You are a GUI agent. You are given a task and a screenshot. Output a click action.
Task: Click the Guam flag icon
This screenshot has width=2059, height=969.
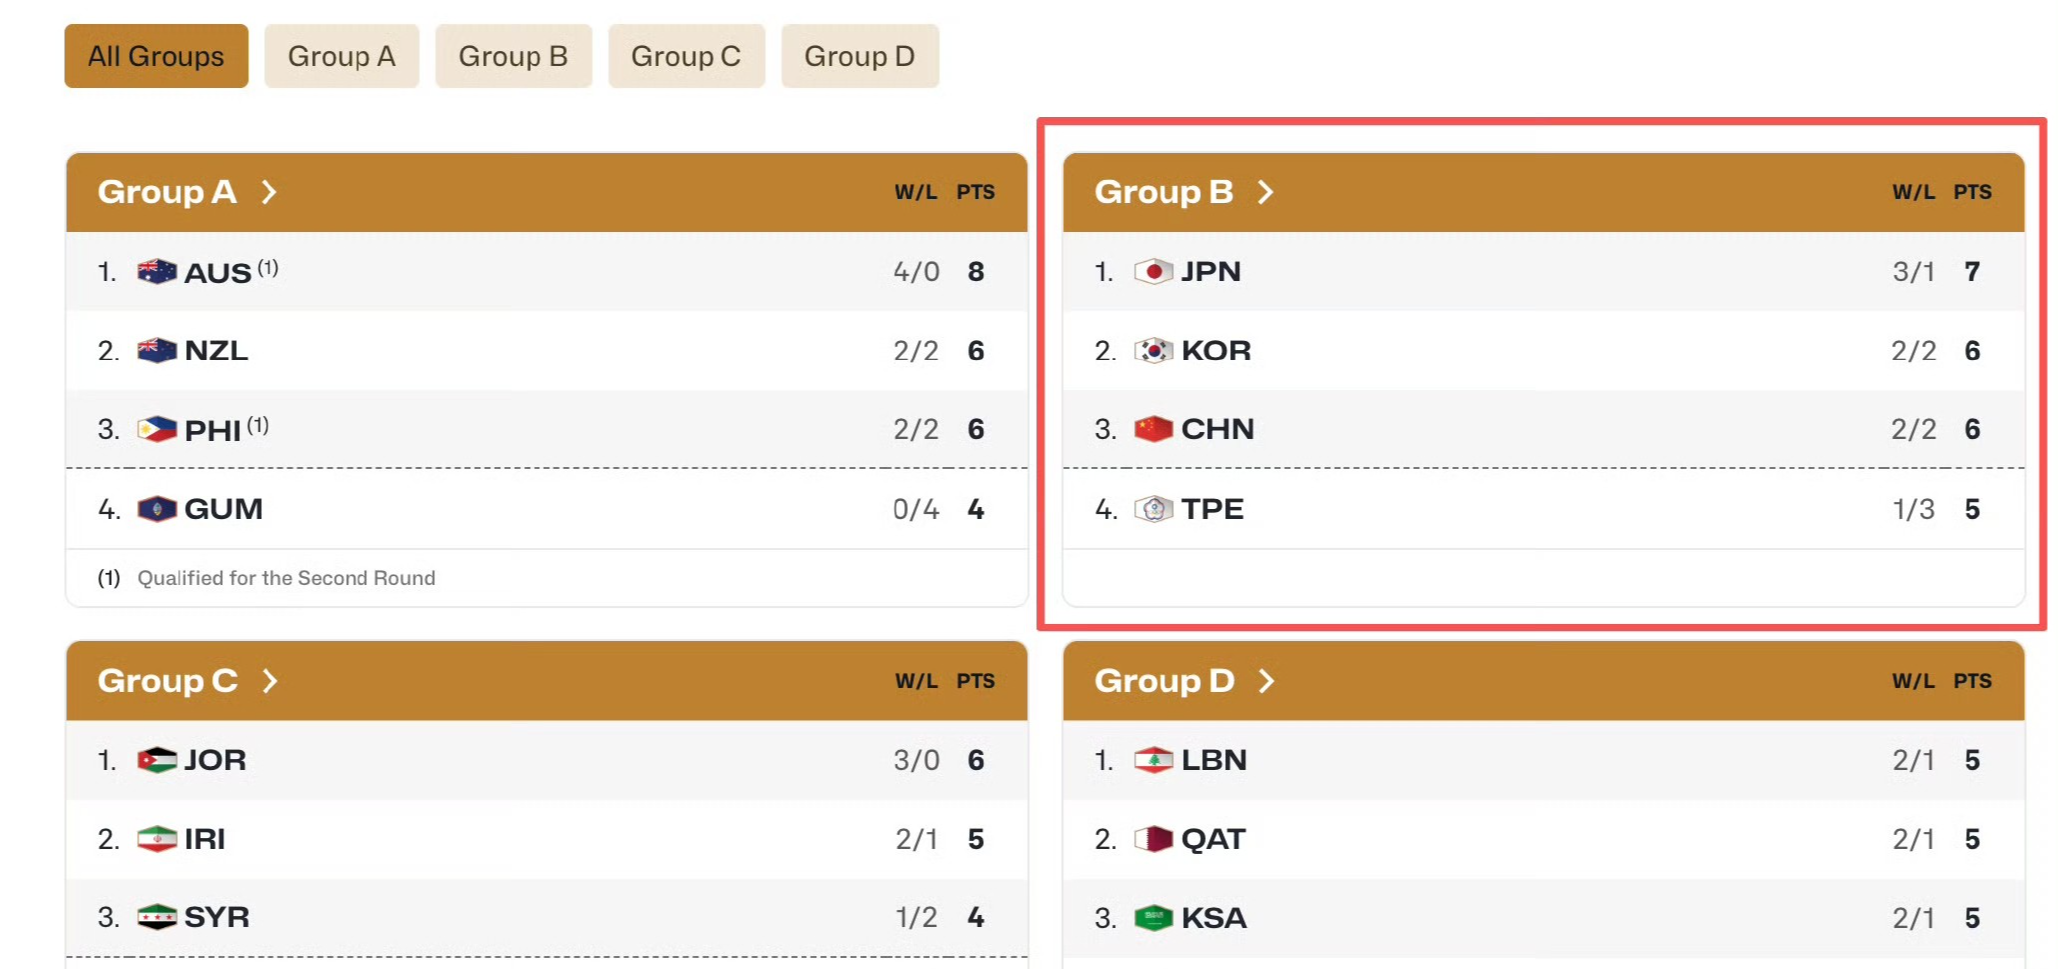tap(156, 509)
